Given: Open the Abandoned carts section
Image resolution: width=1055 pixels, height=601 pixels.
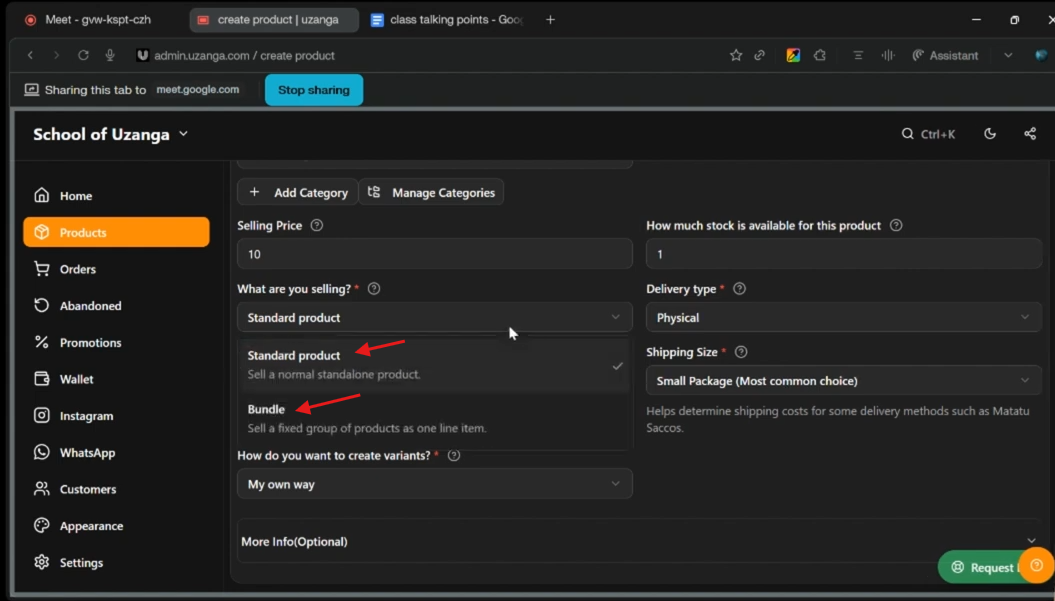Looking at the screenshot, I should (116, 306).
